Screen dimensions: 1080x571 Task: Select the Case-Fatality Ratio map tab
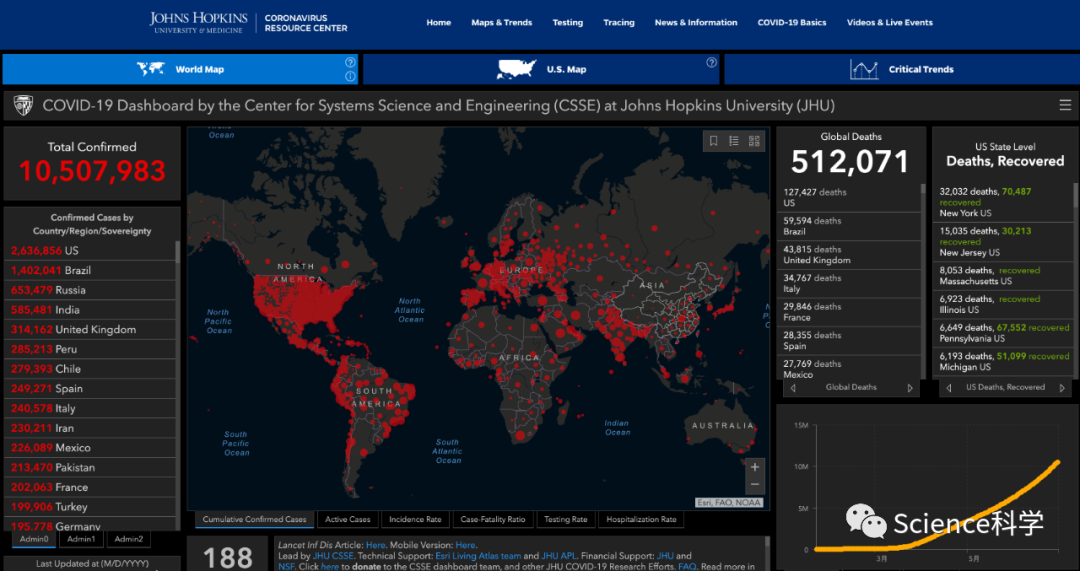click(x=492, y=519)
